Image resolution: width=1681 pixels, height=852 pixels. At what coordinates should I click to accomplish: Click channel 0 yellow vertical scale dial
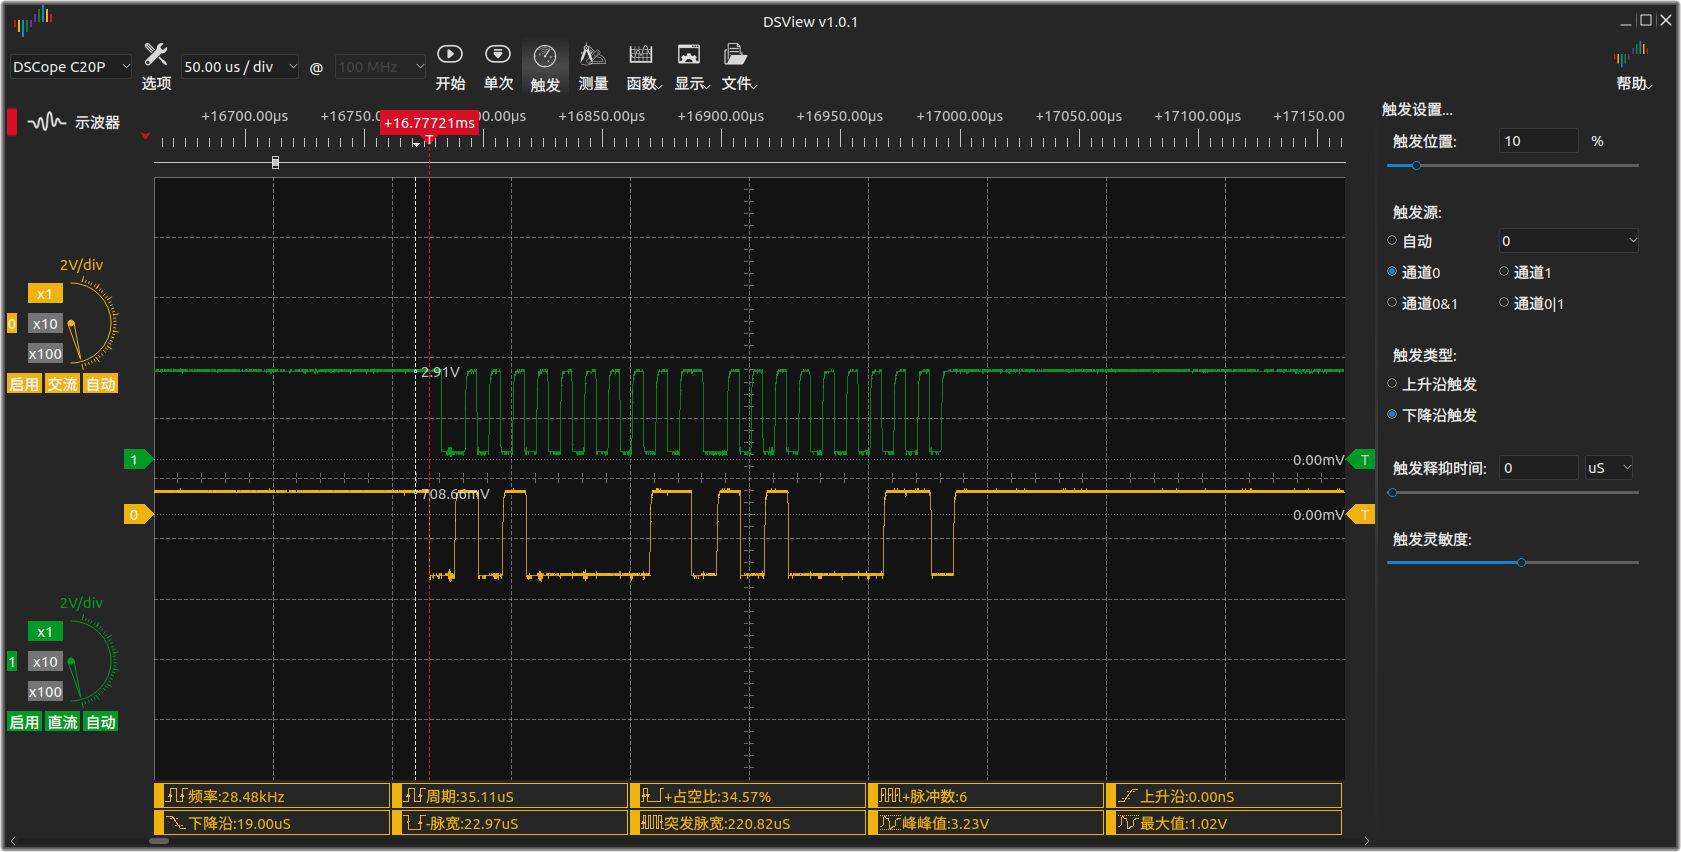click(x=92, y=324)
